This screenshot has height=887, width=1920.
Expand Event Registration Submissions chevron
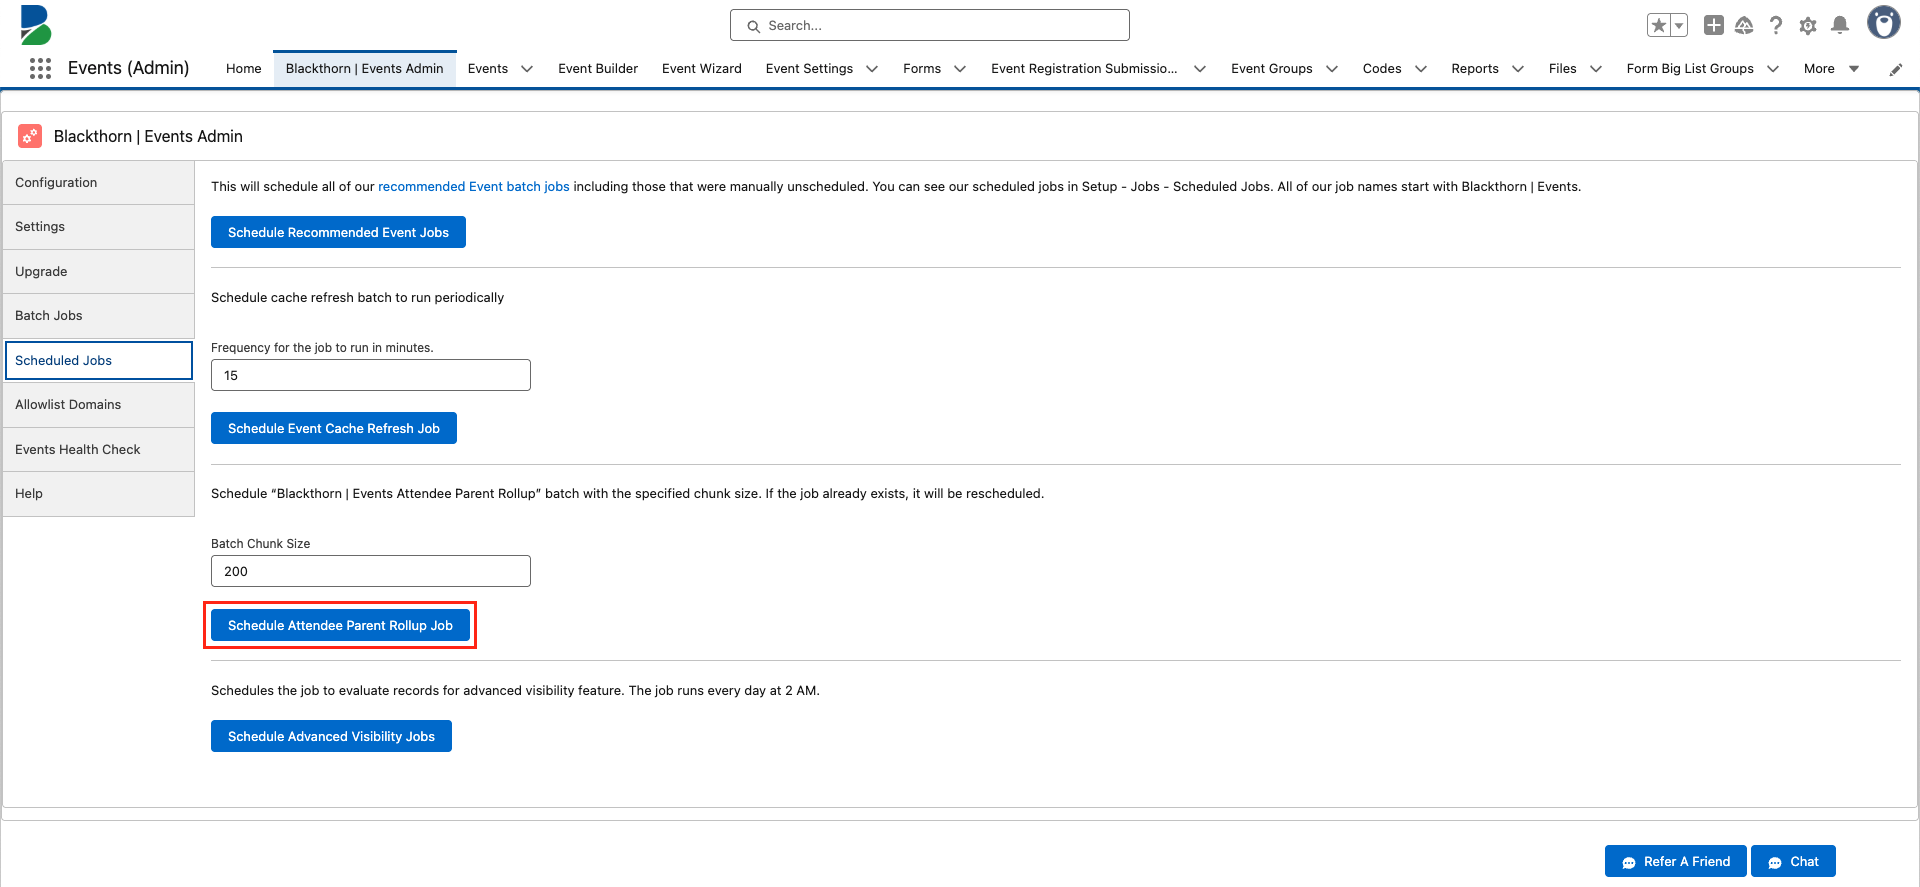click(x=1200, y=69)
